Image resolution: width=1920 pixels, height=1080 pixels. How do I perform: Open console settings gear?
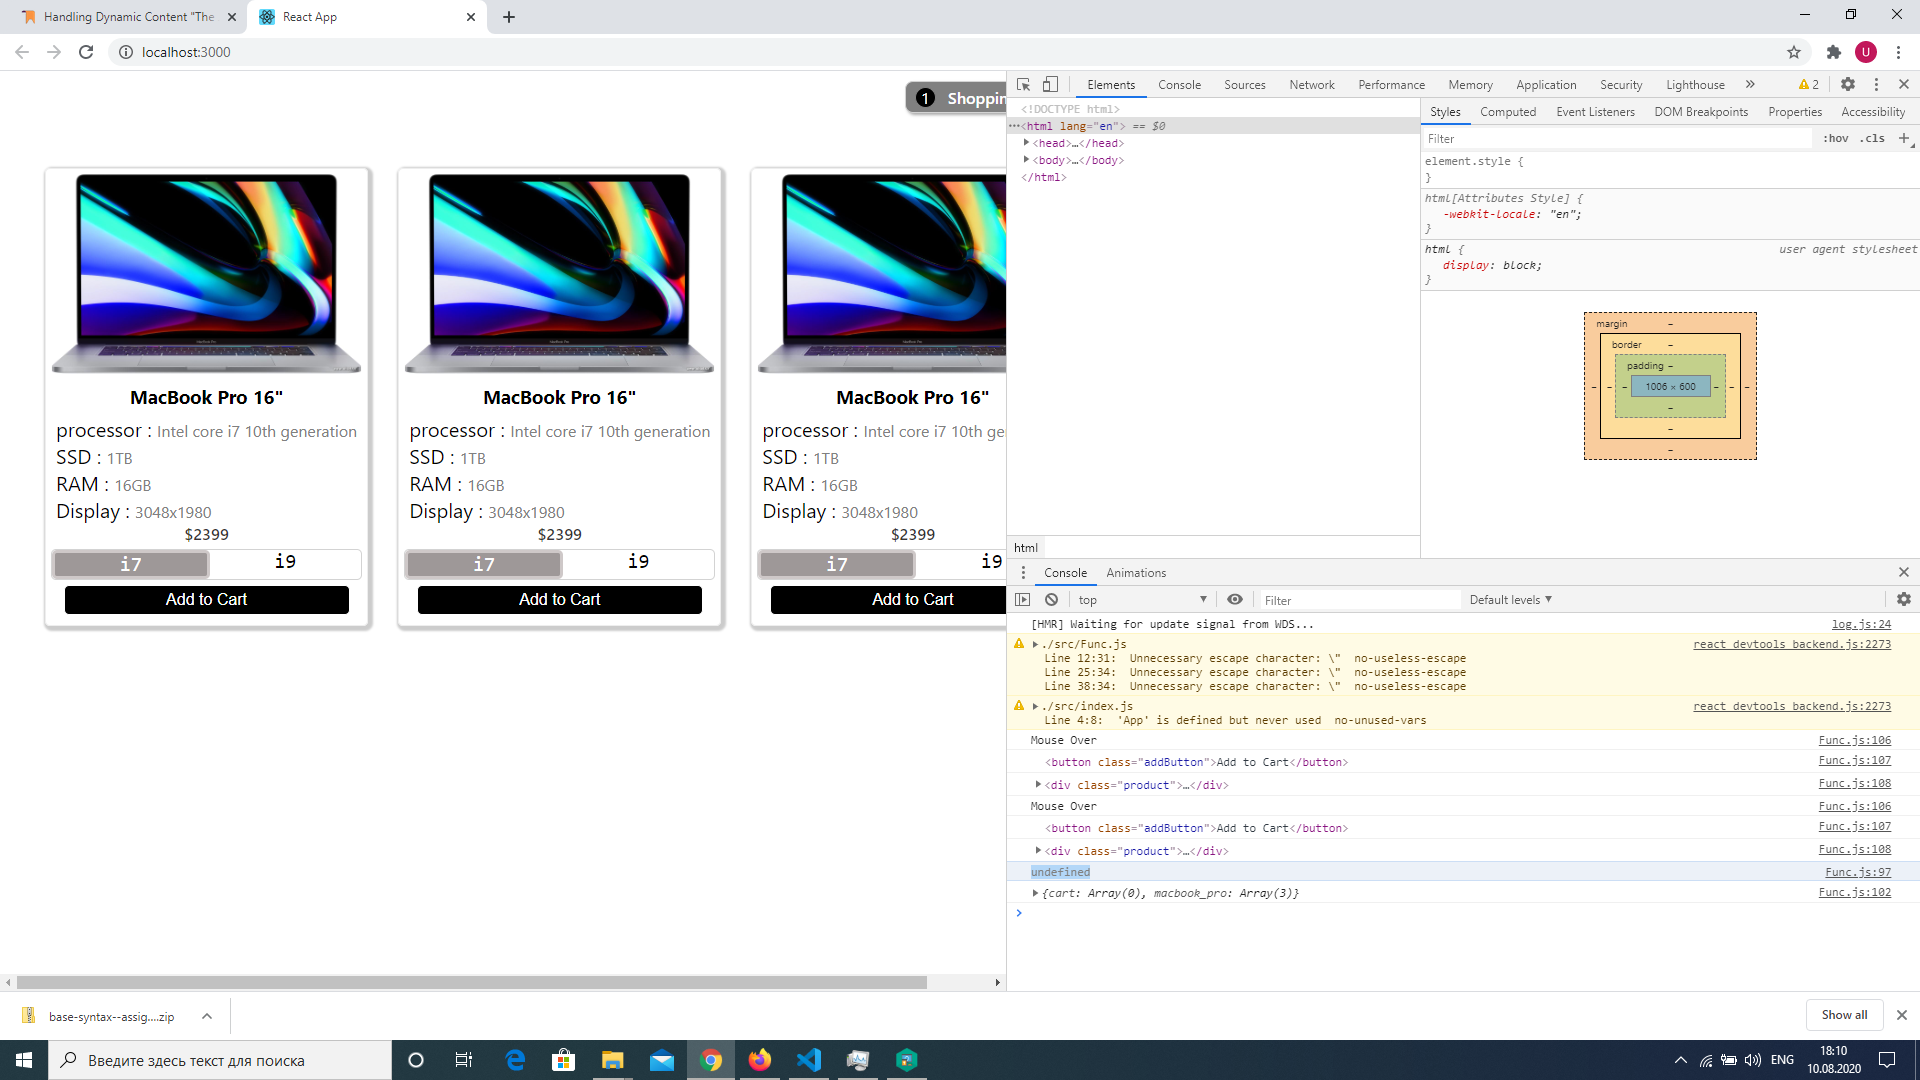coord(1904,600)
